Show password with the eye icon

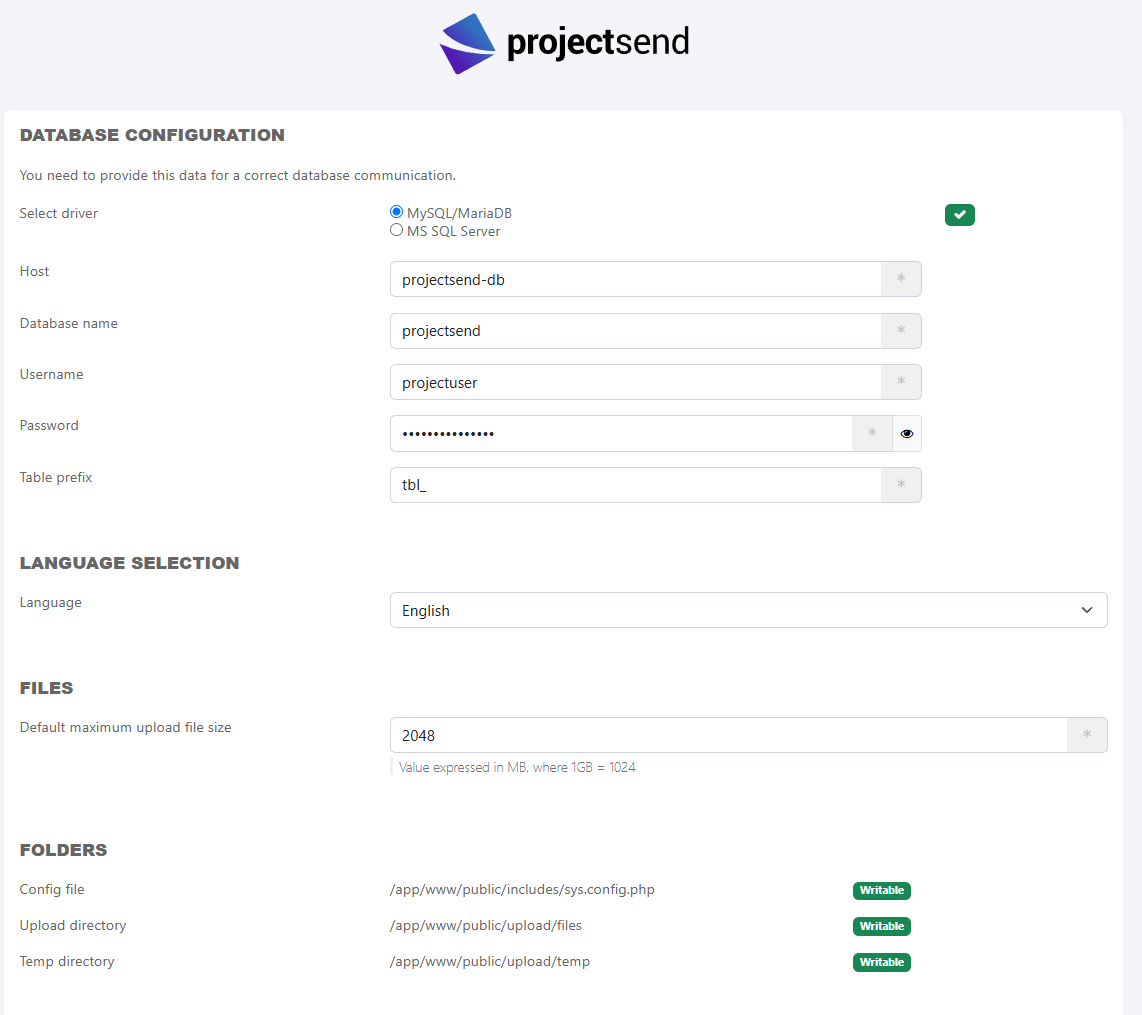tap(907, 434)
